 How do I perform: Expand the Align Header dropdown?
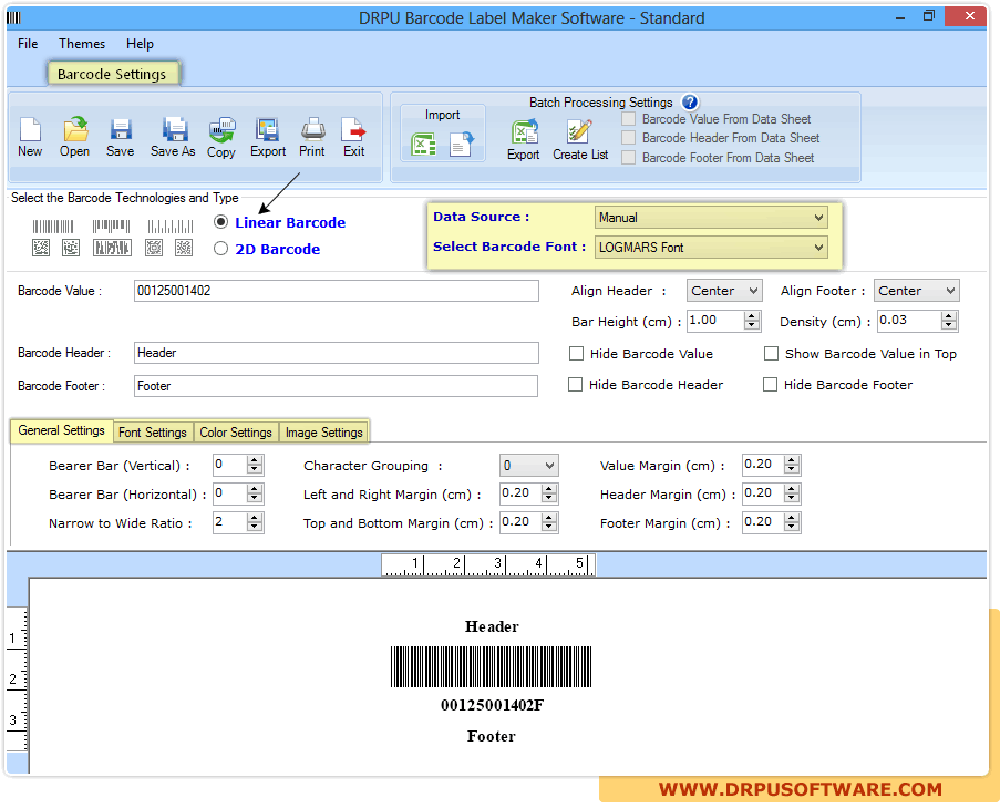(725, 291)
